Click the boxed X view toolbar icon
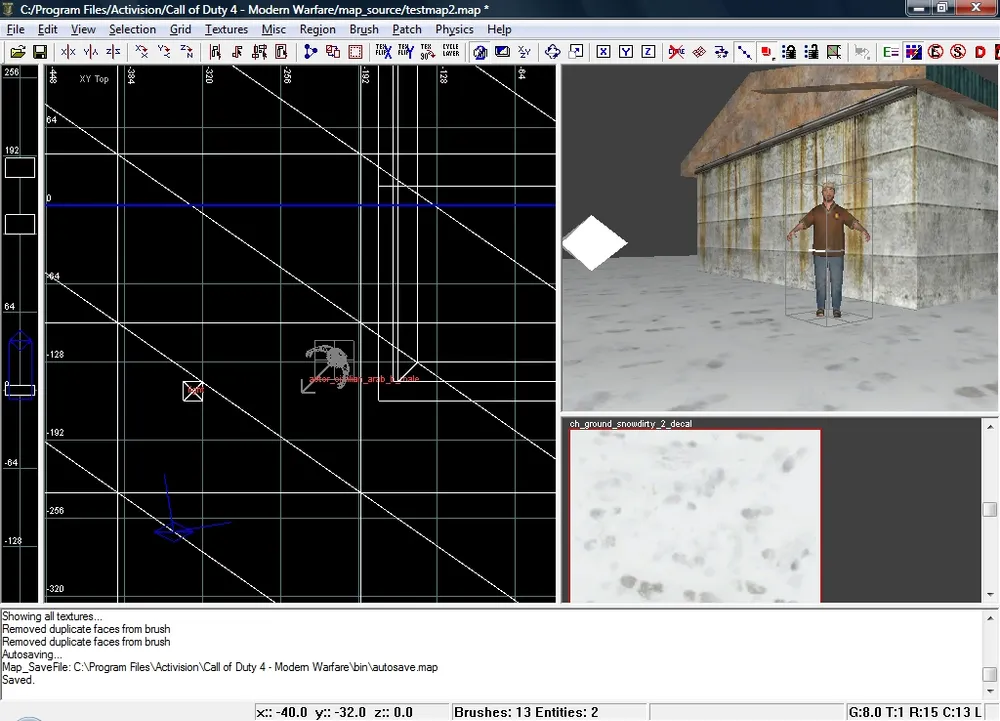 tap(604, 52)
